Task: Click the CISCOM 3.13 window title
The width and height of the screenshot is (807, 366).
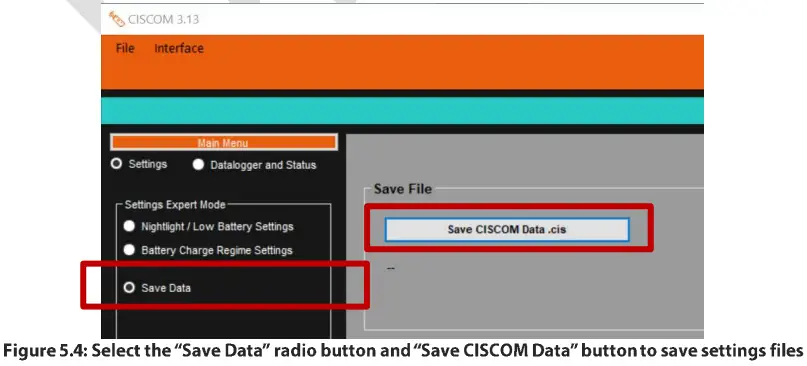Action: 164,20
